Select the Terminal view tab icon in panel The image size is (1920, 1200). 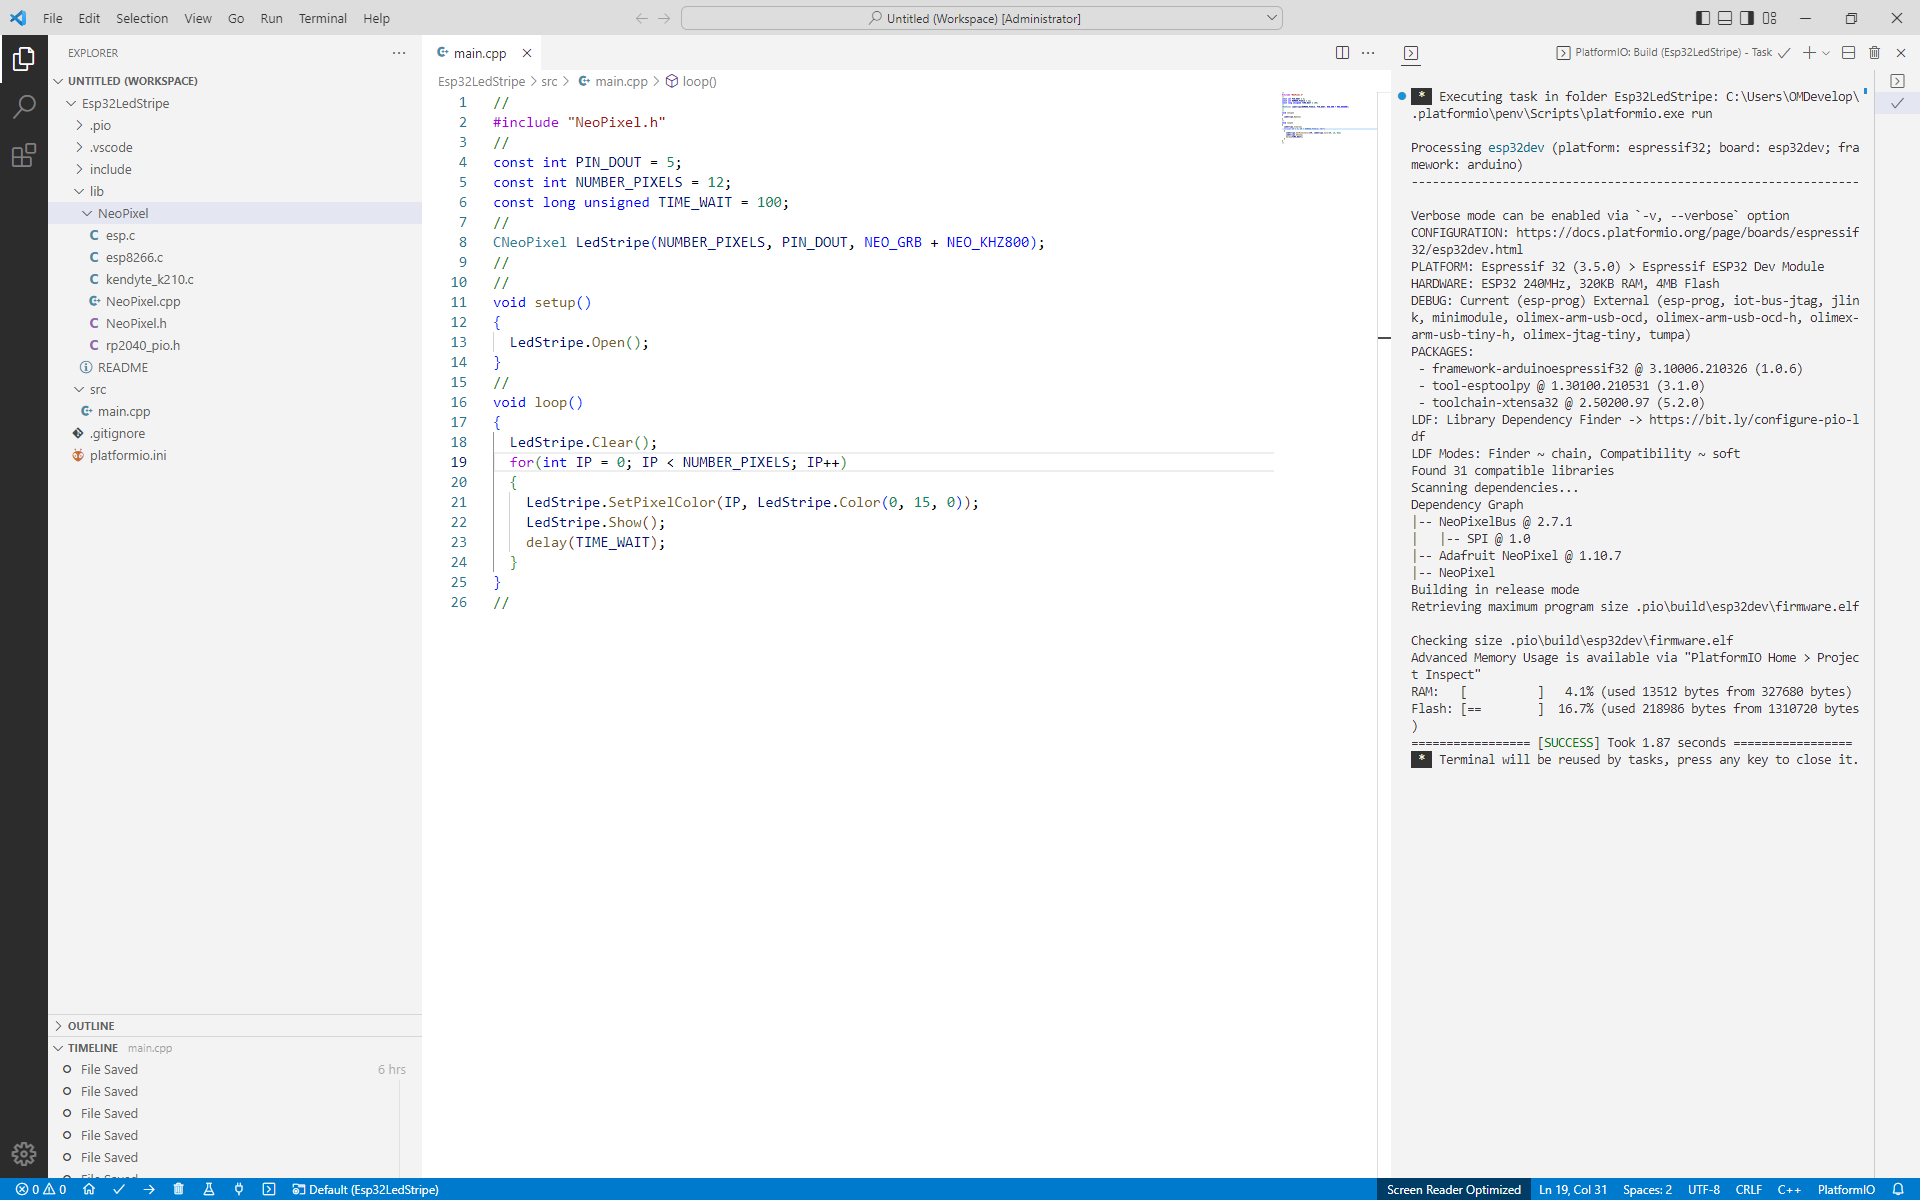tap(1411, 53)
